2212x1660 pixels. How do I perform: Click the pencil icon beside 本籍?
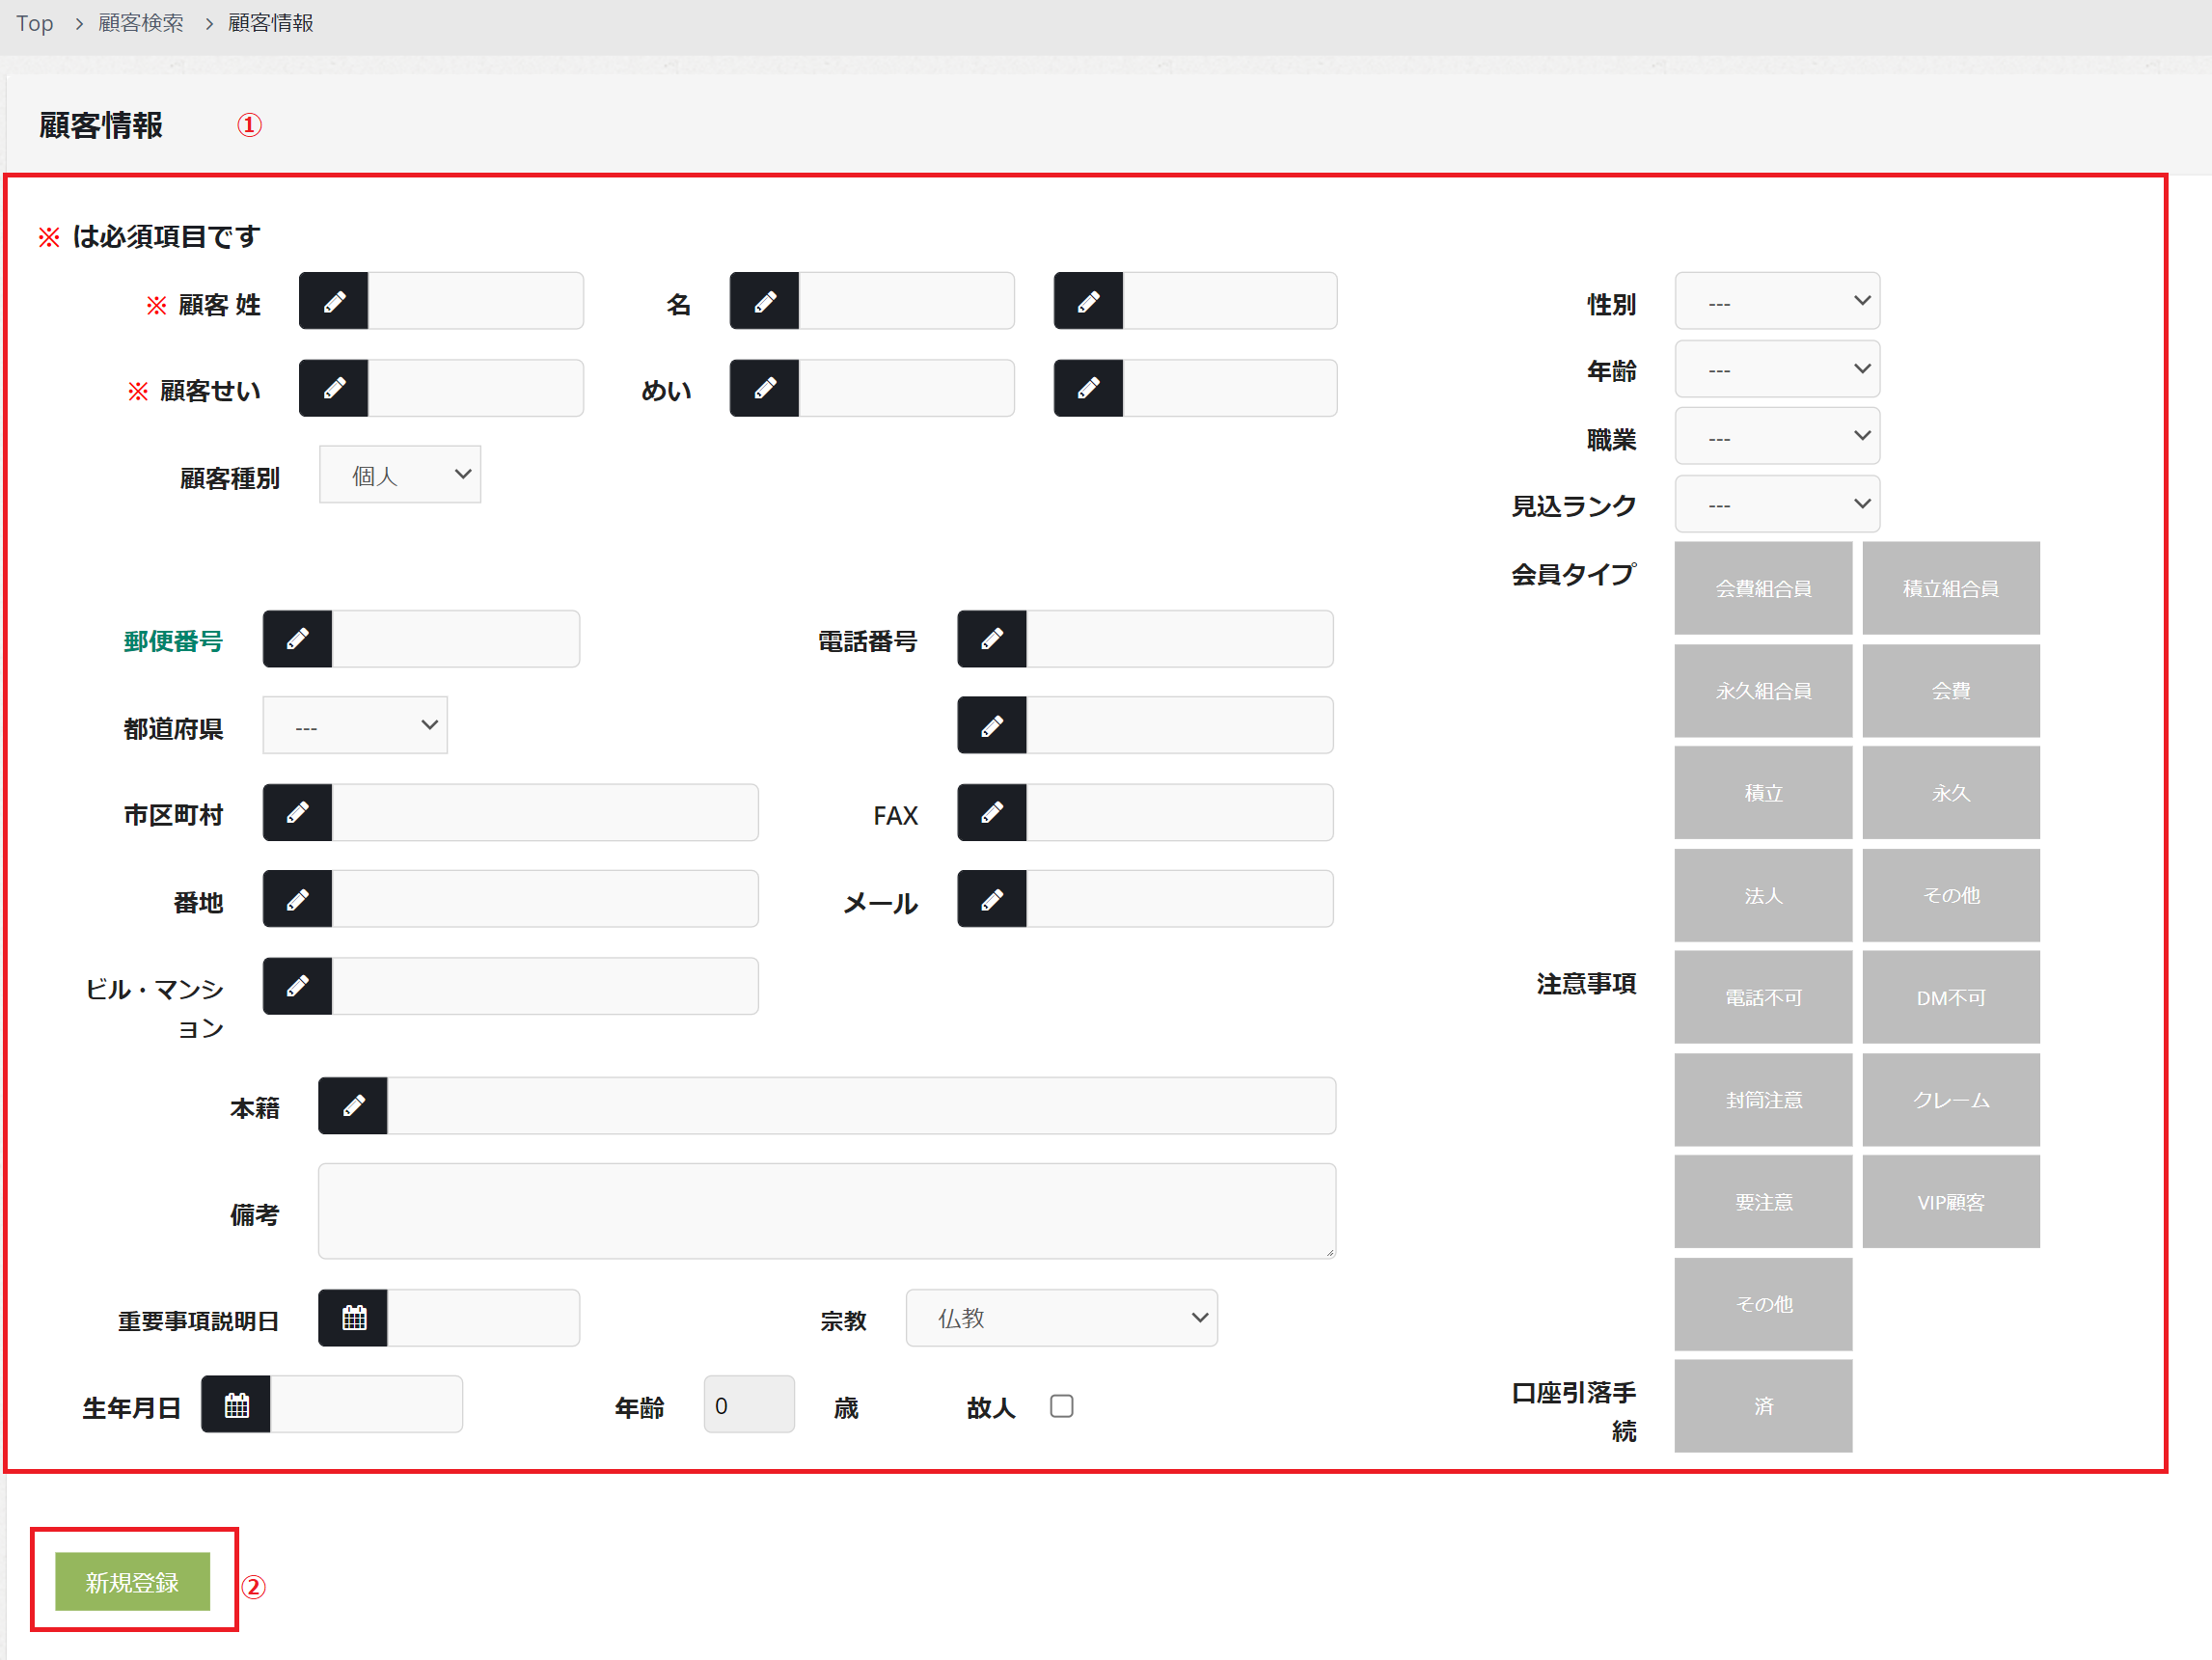tap(353, 1106)
